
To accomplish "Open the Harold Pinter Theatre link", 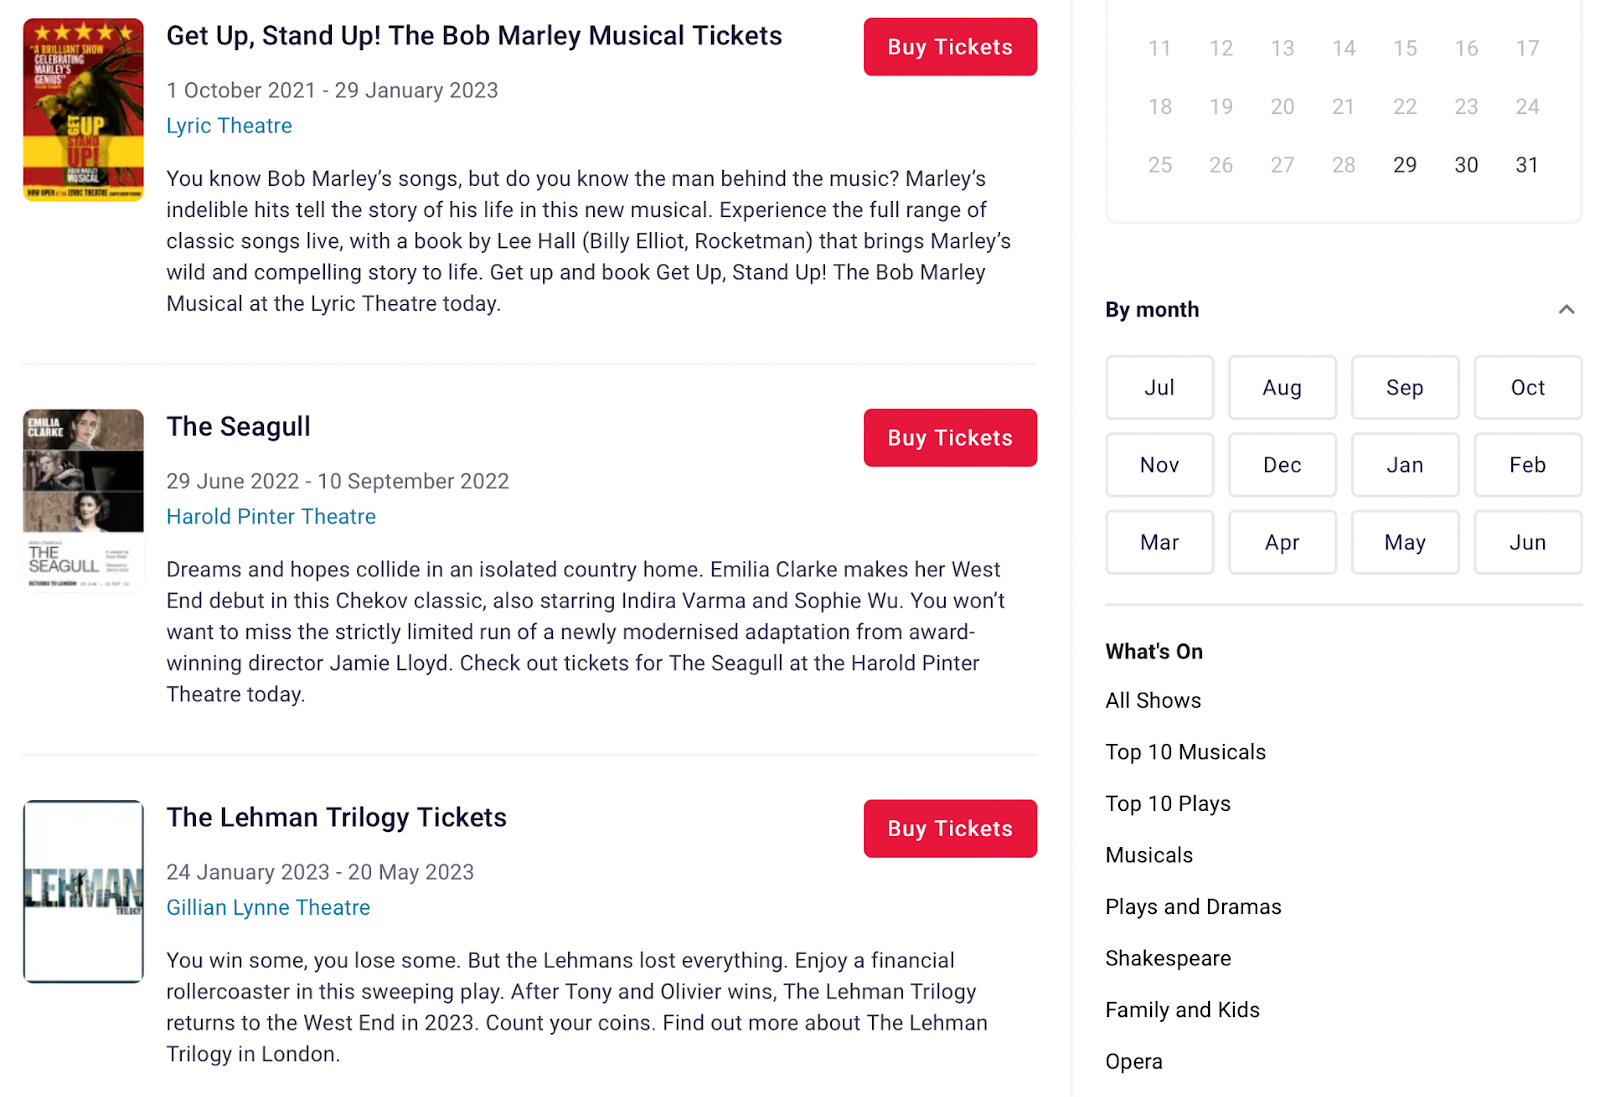I will pyautogui.click(x=271, y=517).
